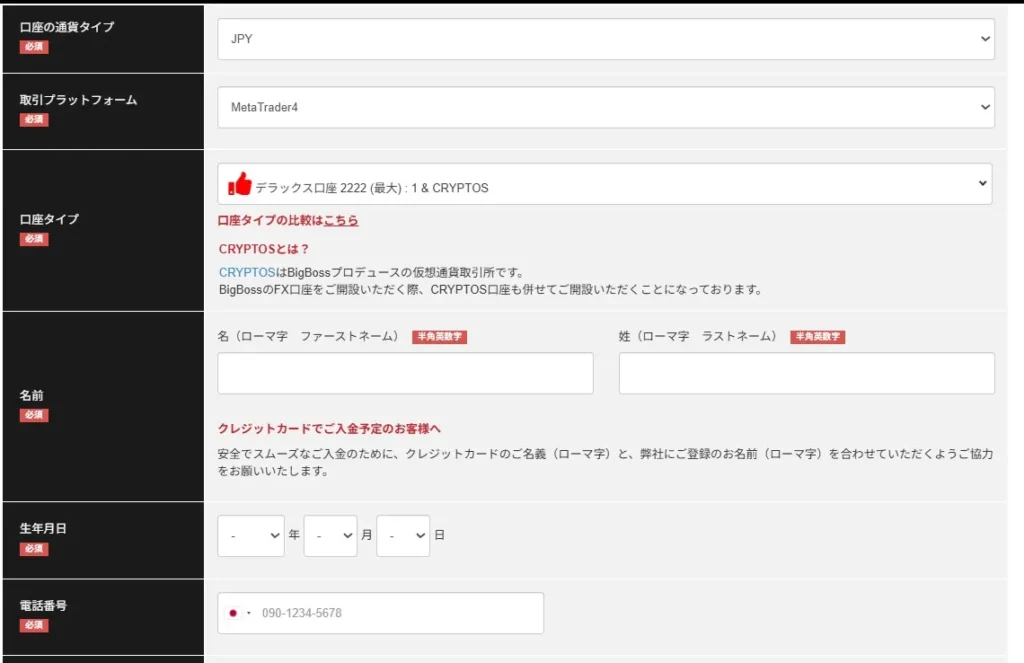Click the 必須 badge under 口座タイプ
This screenshot has height=663, width=1024.
coord(34,239)
